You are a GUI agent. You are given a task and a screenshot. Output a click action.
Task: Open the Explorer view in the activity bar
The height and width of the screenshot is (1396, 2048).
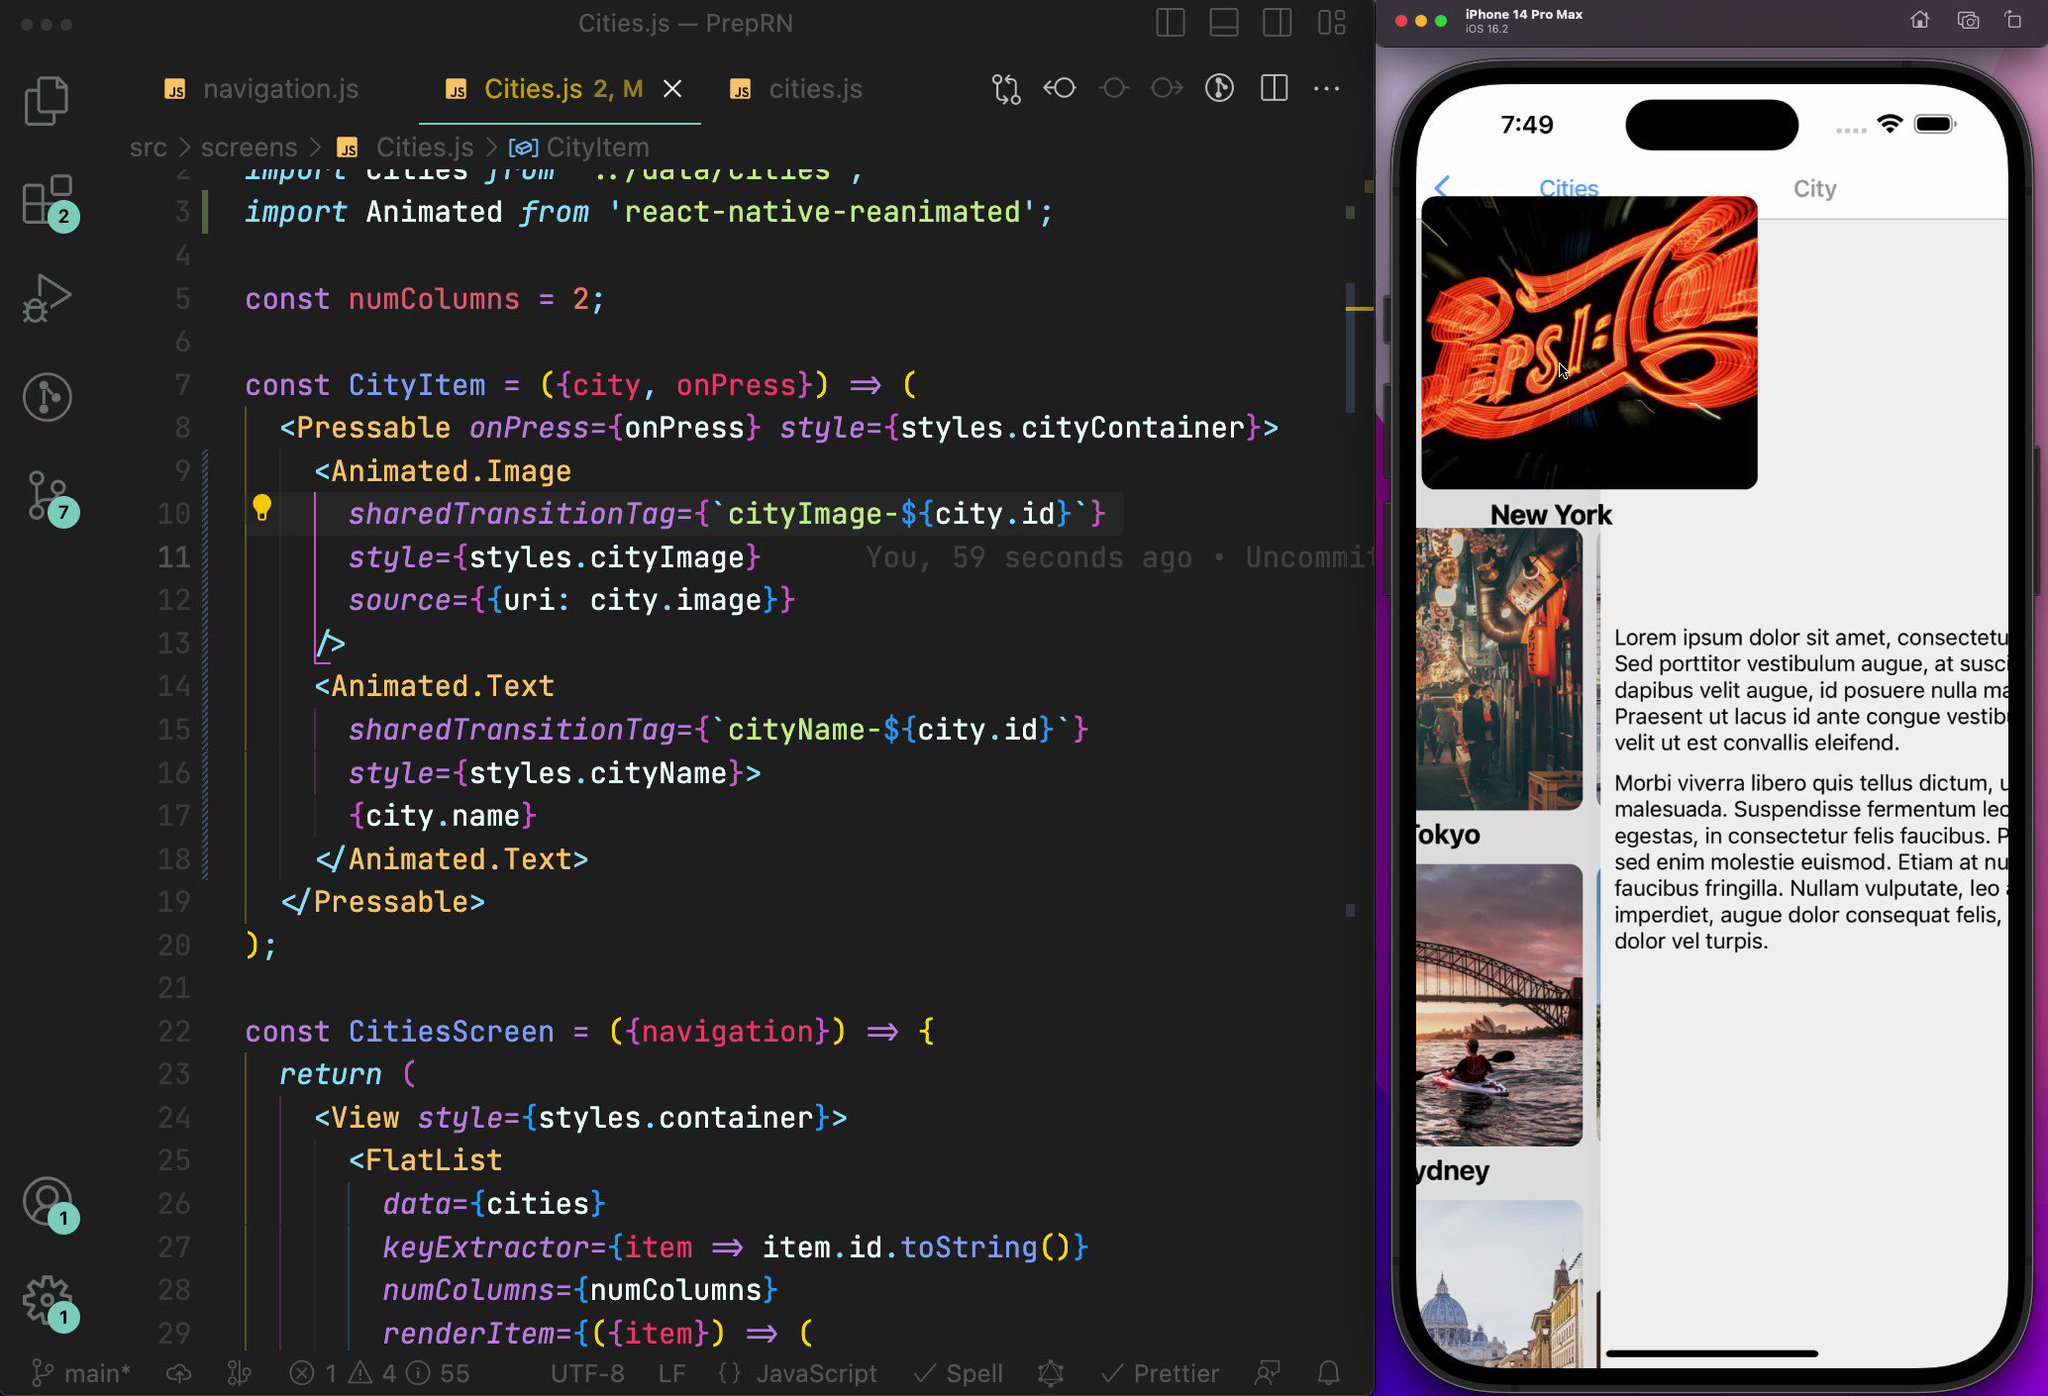(x=47, y=100)
